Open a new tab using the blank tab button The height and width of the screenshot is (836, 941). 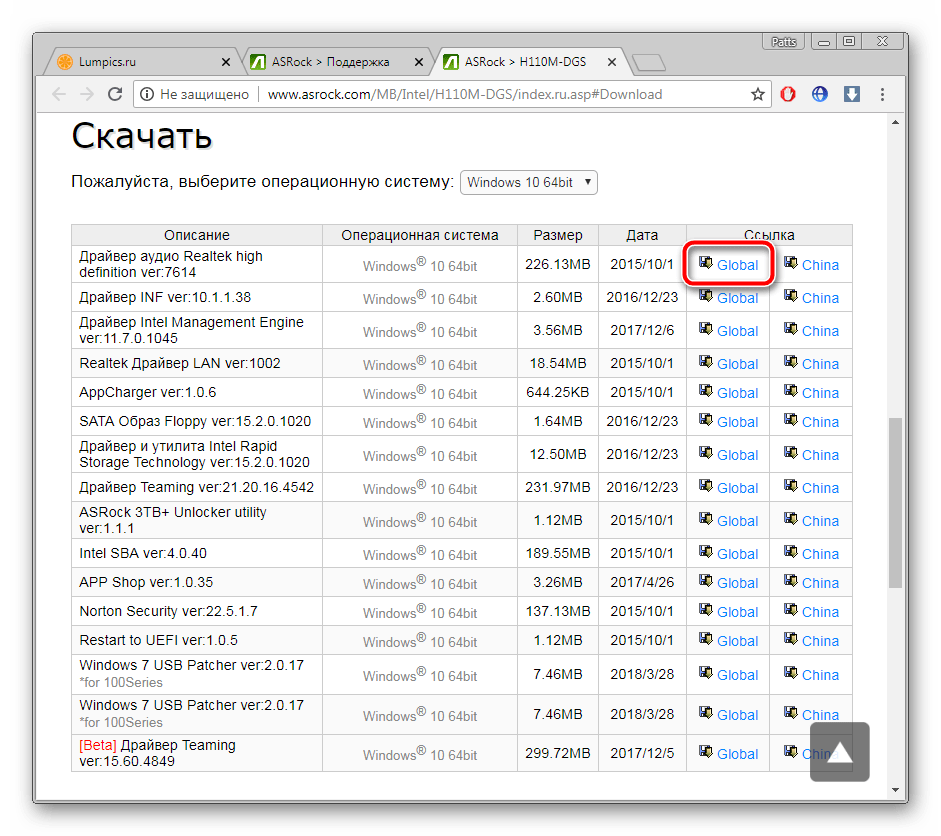pyautogui.click(x=649, y=63)
